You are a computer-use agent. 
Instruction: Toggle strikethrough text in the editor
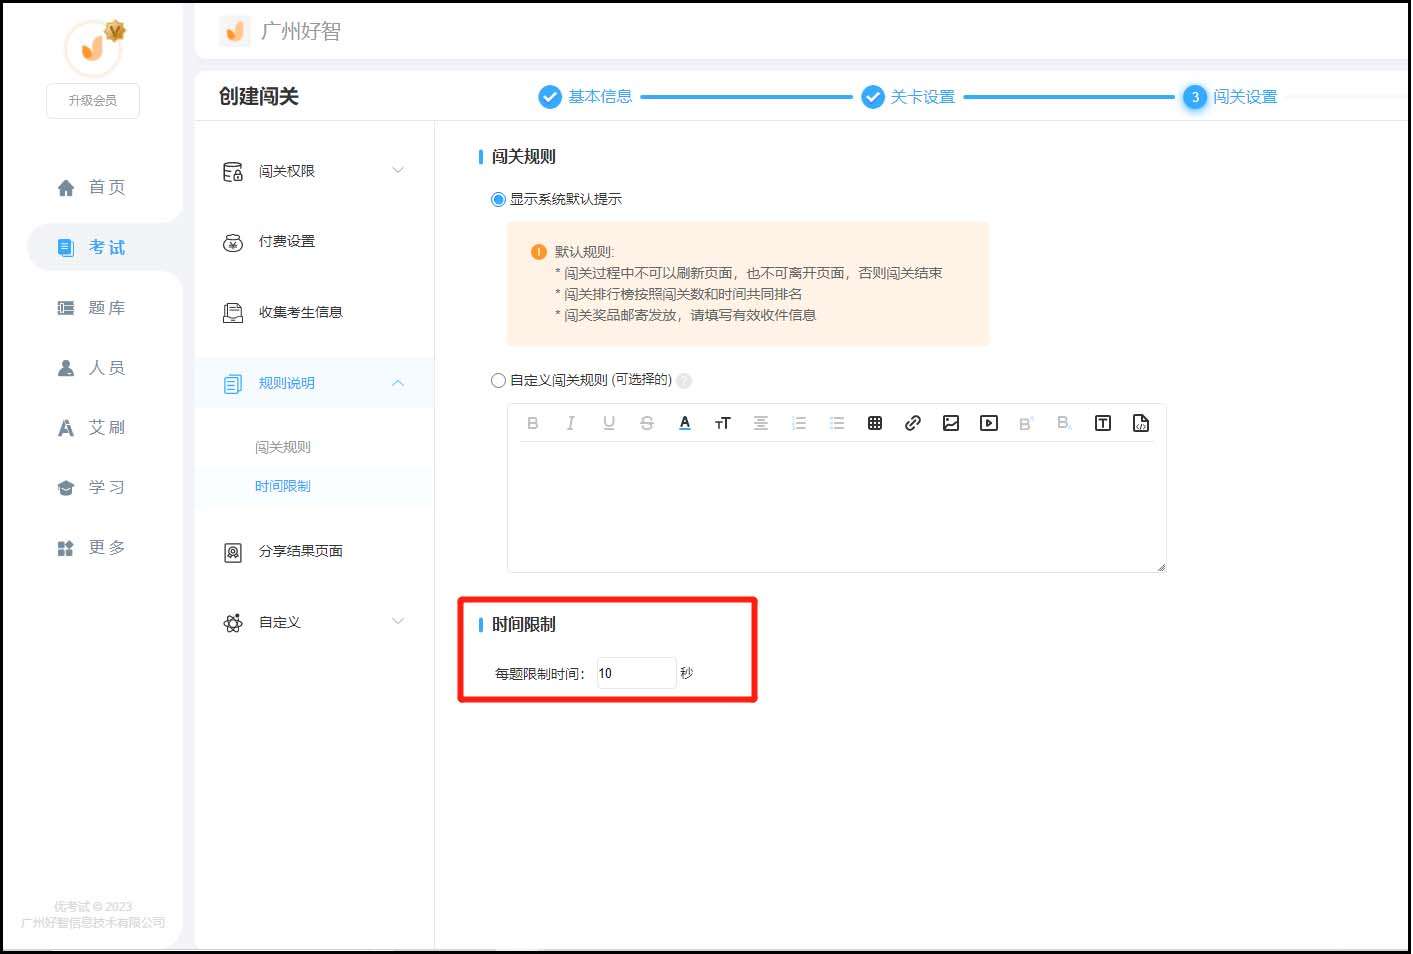click(647, 422)
